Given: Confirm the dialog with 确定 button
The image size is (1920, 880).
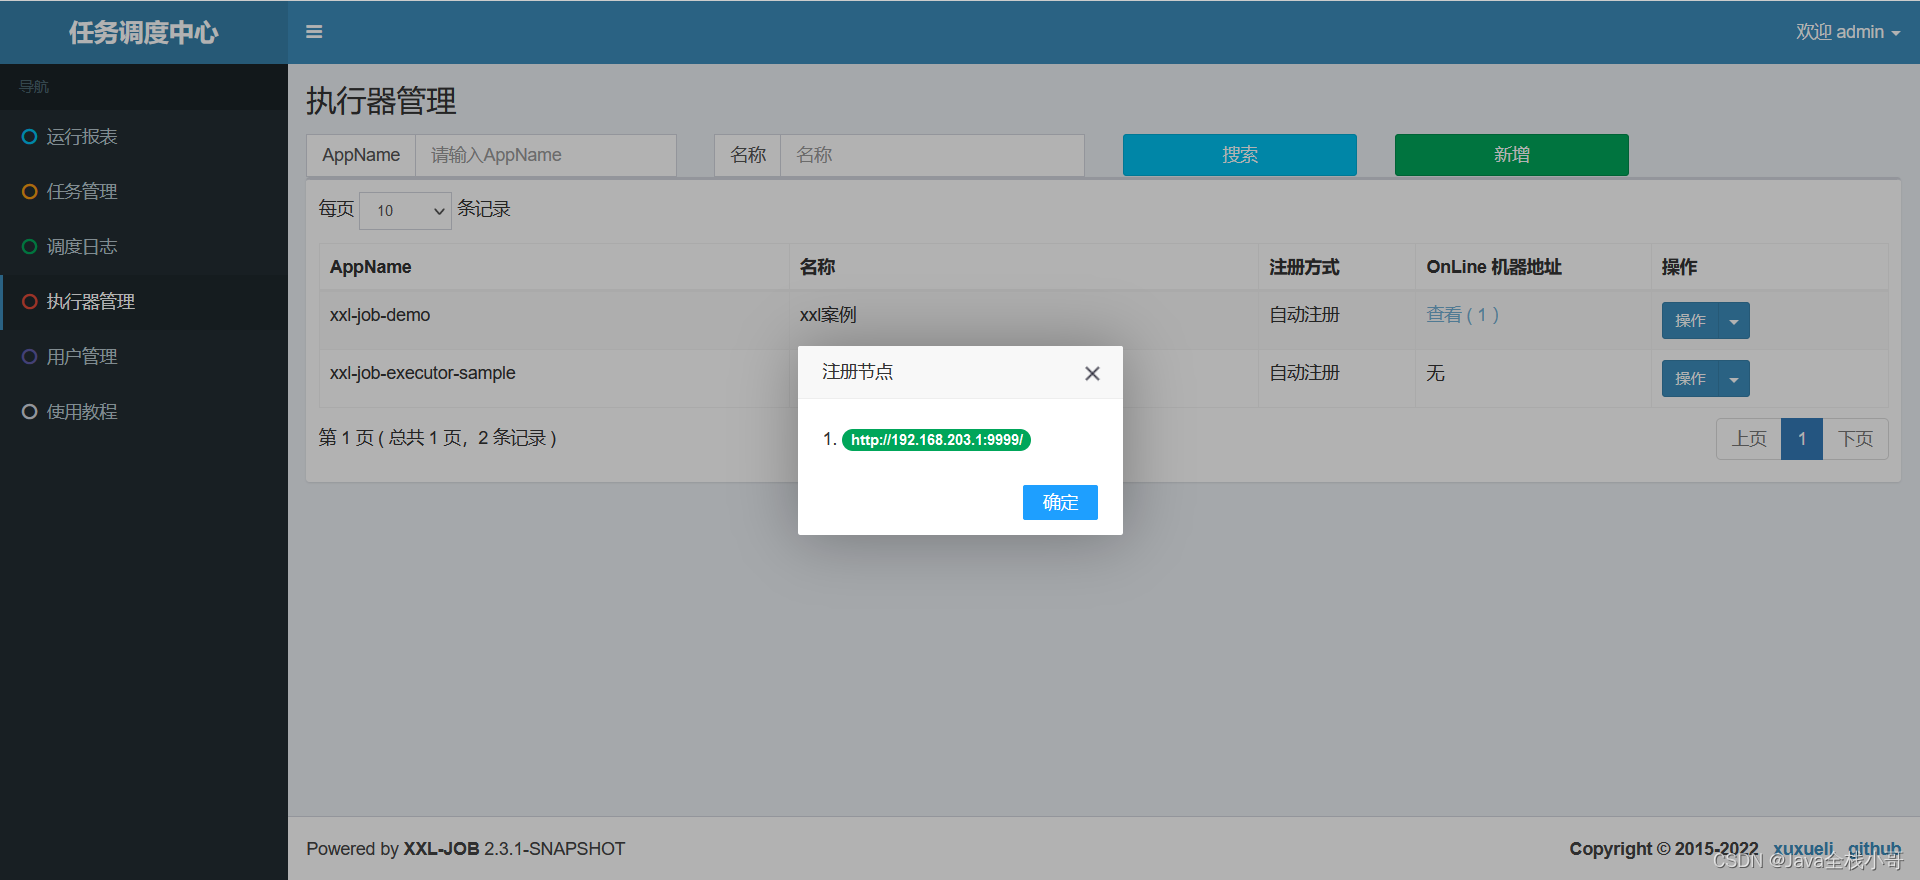Looking at the screenshot, I should pyautogui.click(x=1060, y=502).
